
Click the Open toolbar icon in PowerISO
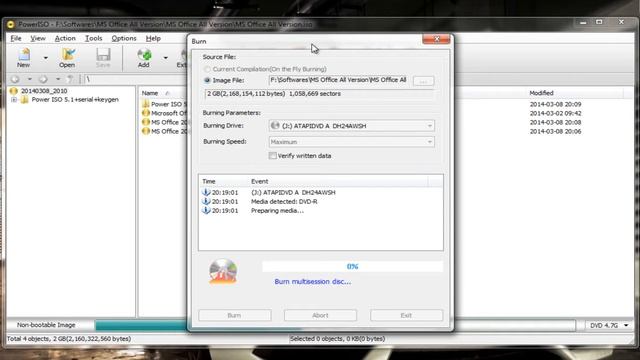click(67, 58)
